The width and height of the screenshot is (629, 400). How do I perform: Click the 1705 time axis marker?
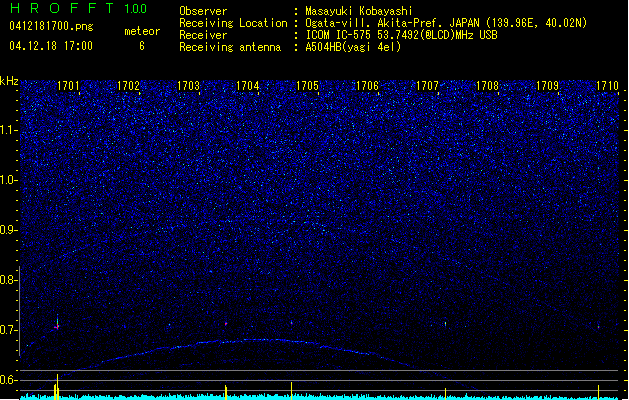tap(307, 86)
